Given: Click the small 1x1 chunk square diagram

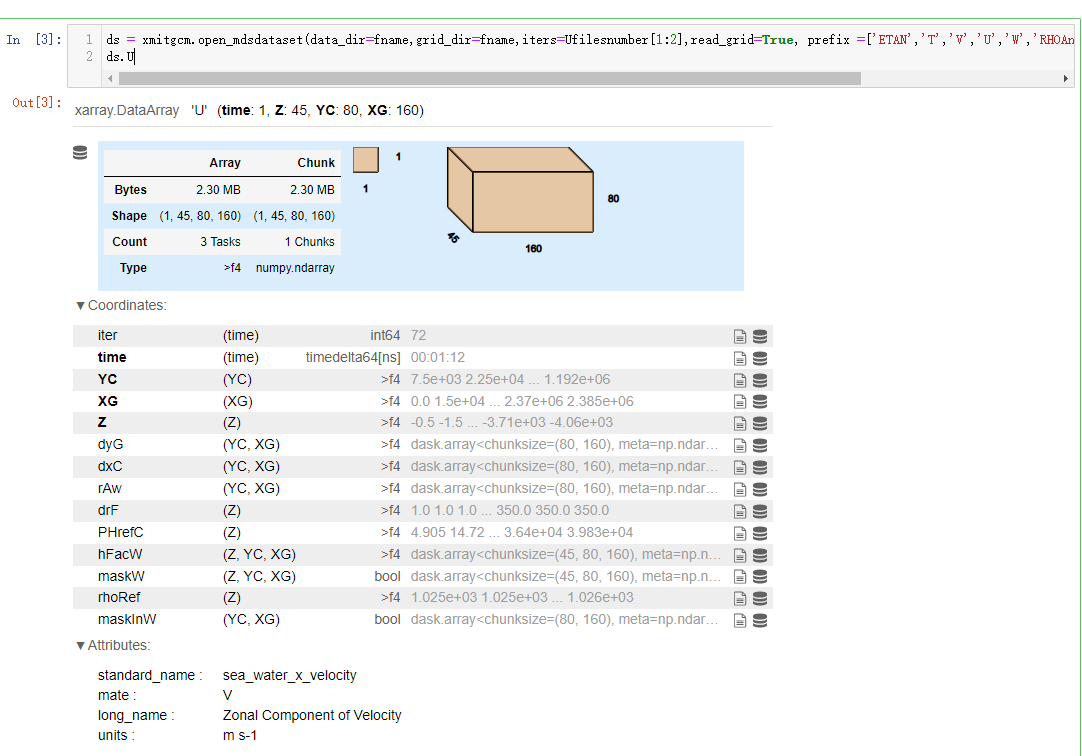Looking at the screenshot, I should [366, 159].
